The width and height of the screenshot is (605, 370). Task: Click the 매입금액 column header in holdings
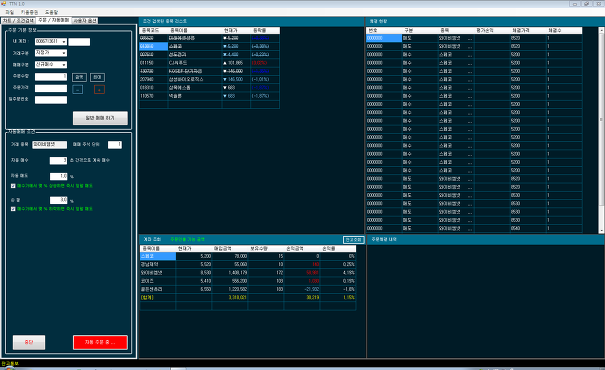pyautogui.click(x=230, y=248)
